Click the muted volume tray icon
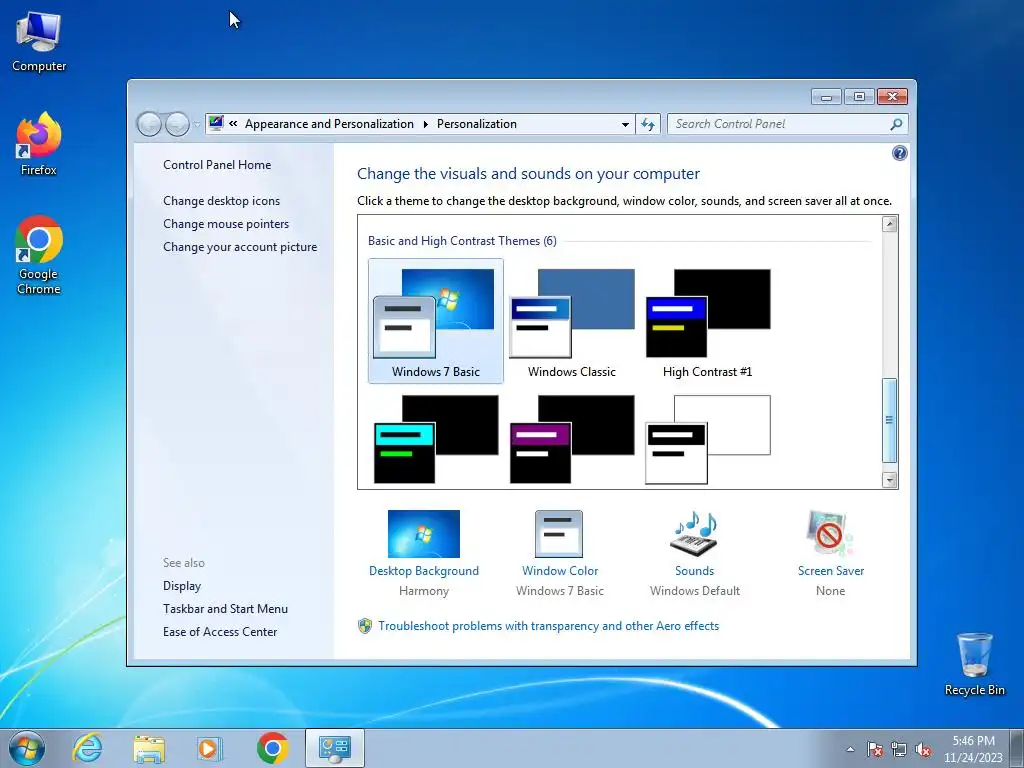The image size is (1024, 768). coord(923,749)
